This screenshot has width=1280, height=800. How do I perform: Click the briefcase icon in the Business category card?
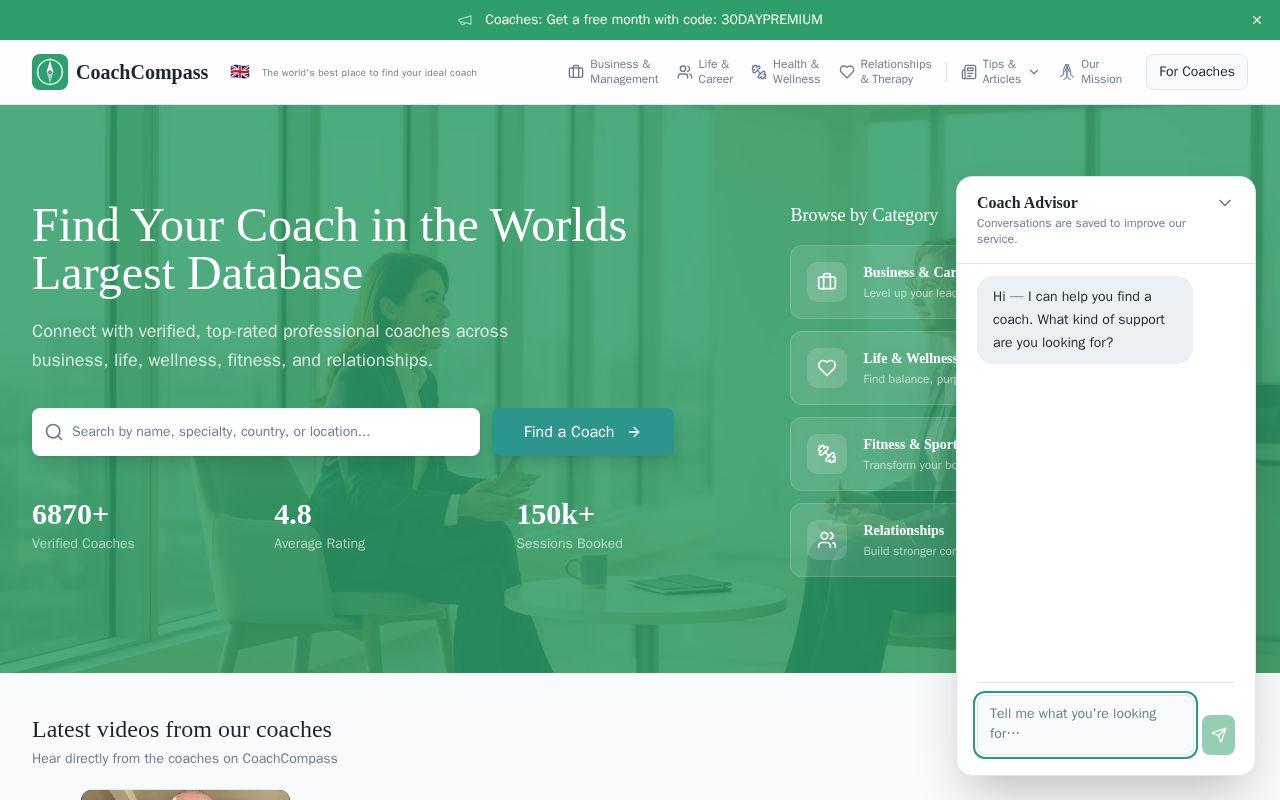[827, 282]
